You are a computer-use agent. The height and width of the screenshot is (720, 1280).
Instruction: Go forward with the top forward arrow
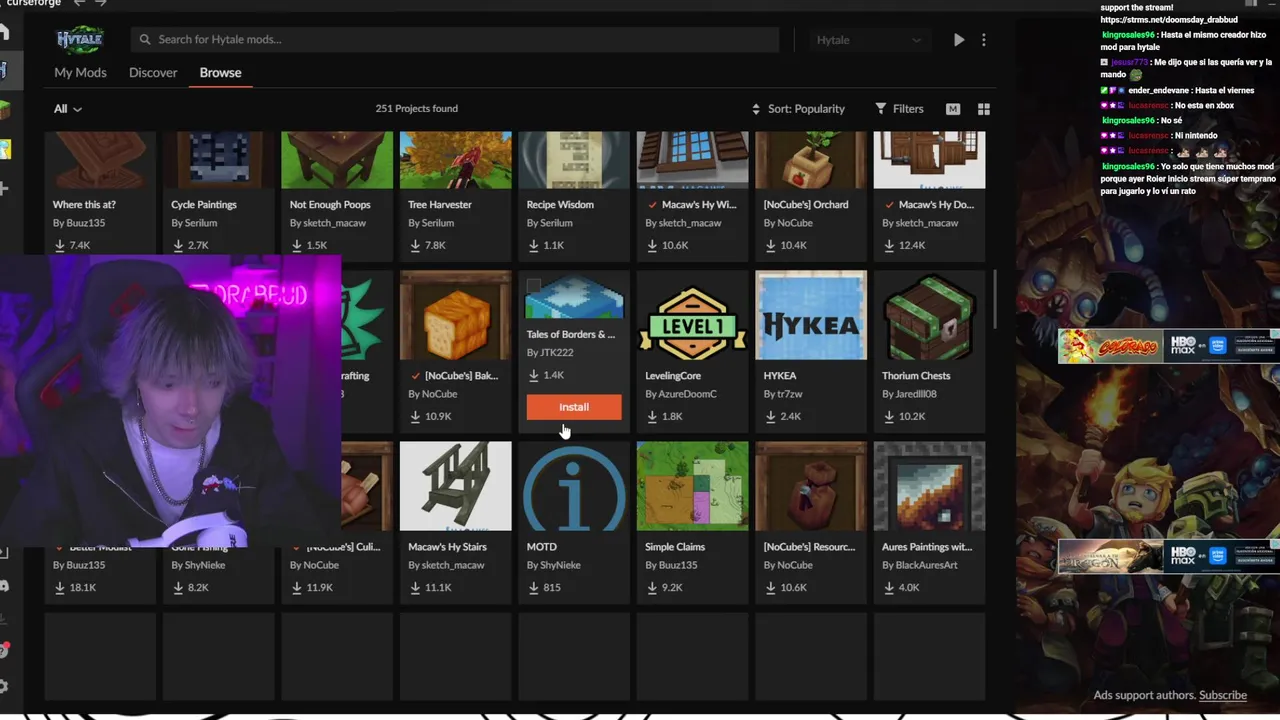(x=101, y=3)
